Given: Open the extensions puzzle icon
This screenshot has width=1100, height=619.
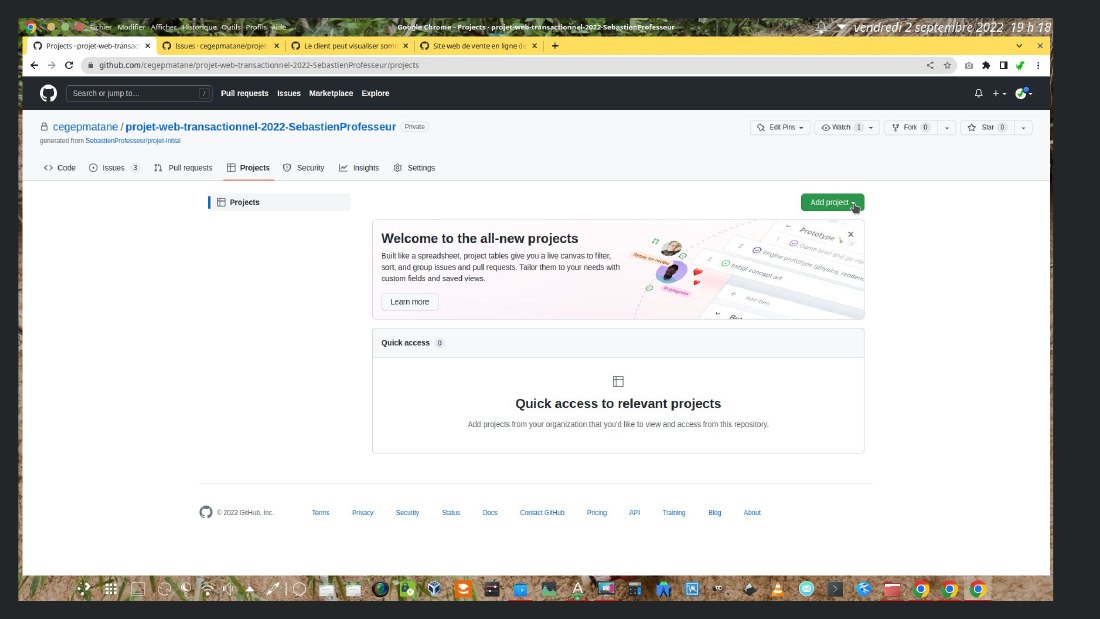Looking at the screenshot, I should coord(986,65).
